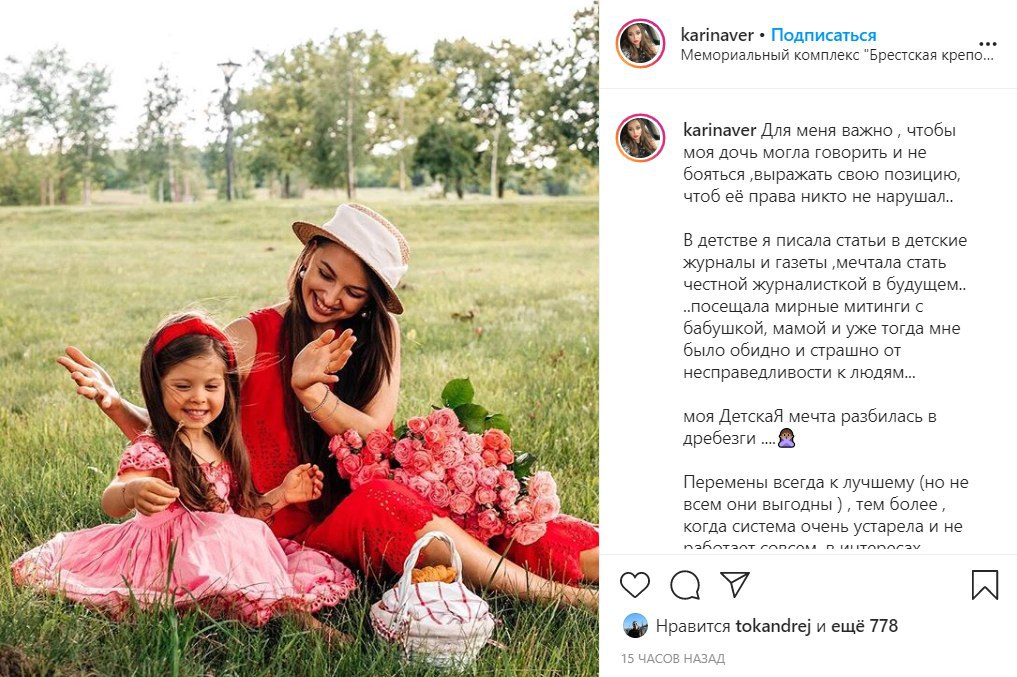Image resolution: width=1017 pixels, height=677 pixels.
Task: Click karinaver avatar beside the caption
Action: 640,137
